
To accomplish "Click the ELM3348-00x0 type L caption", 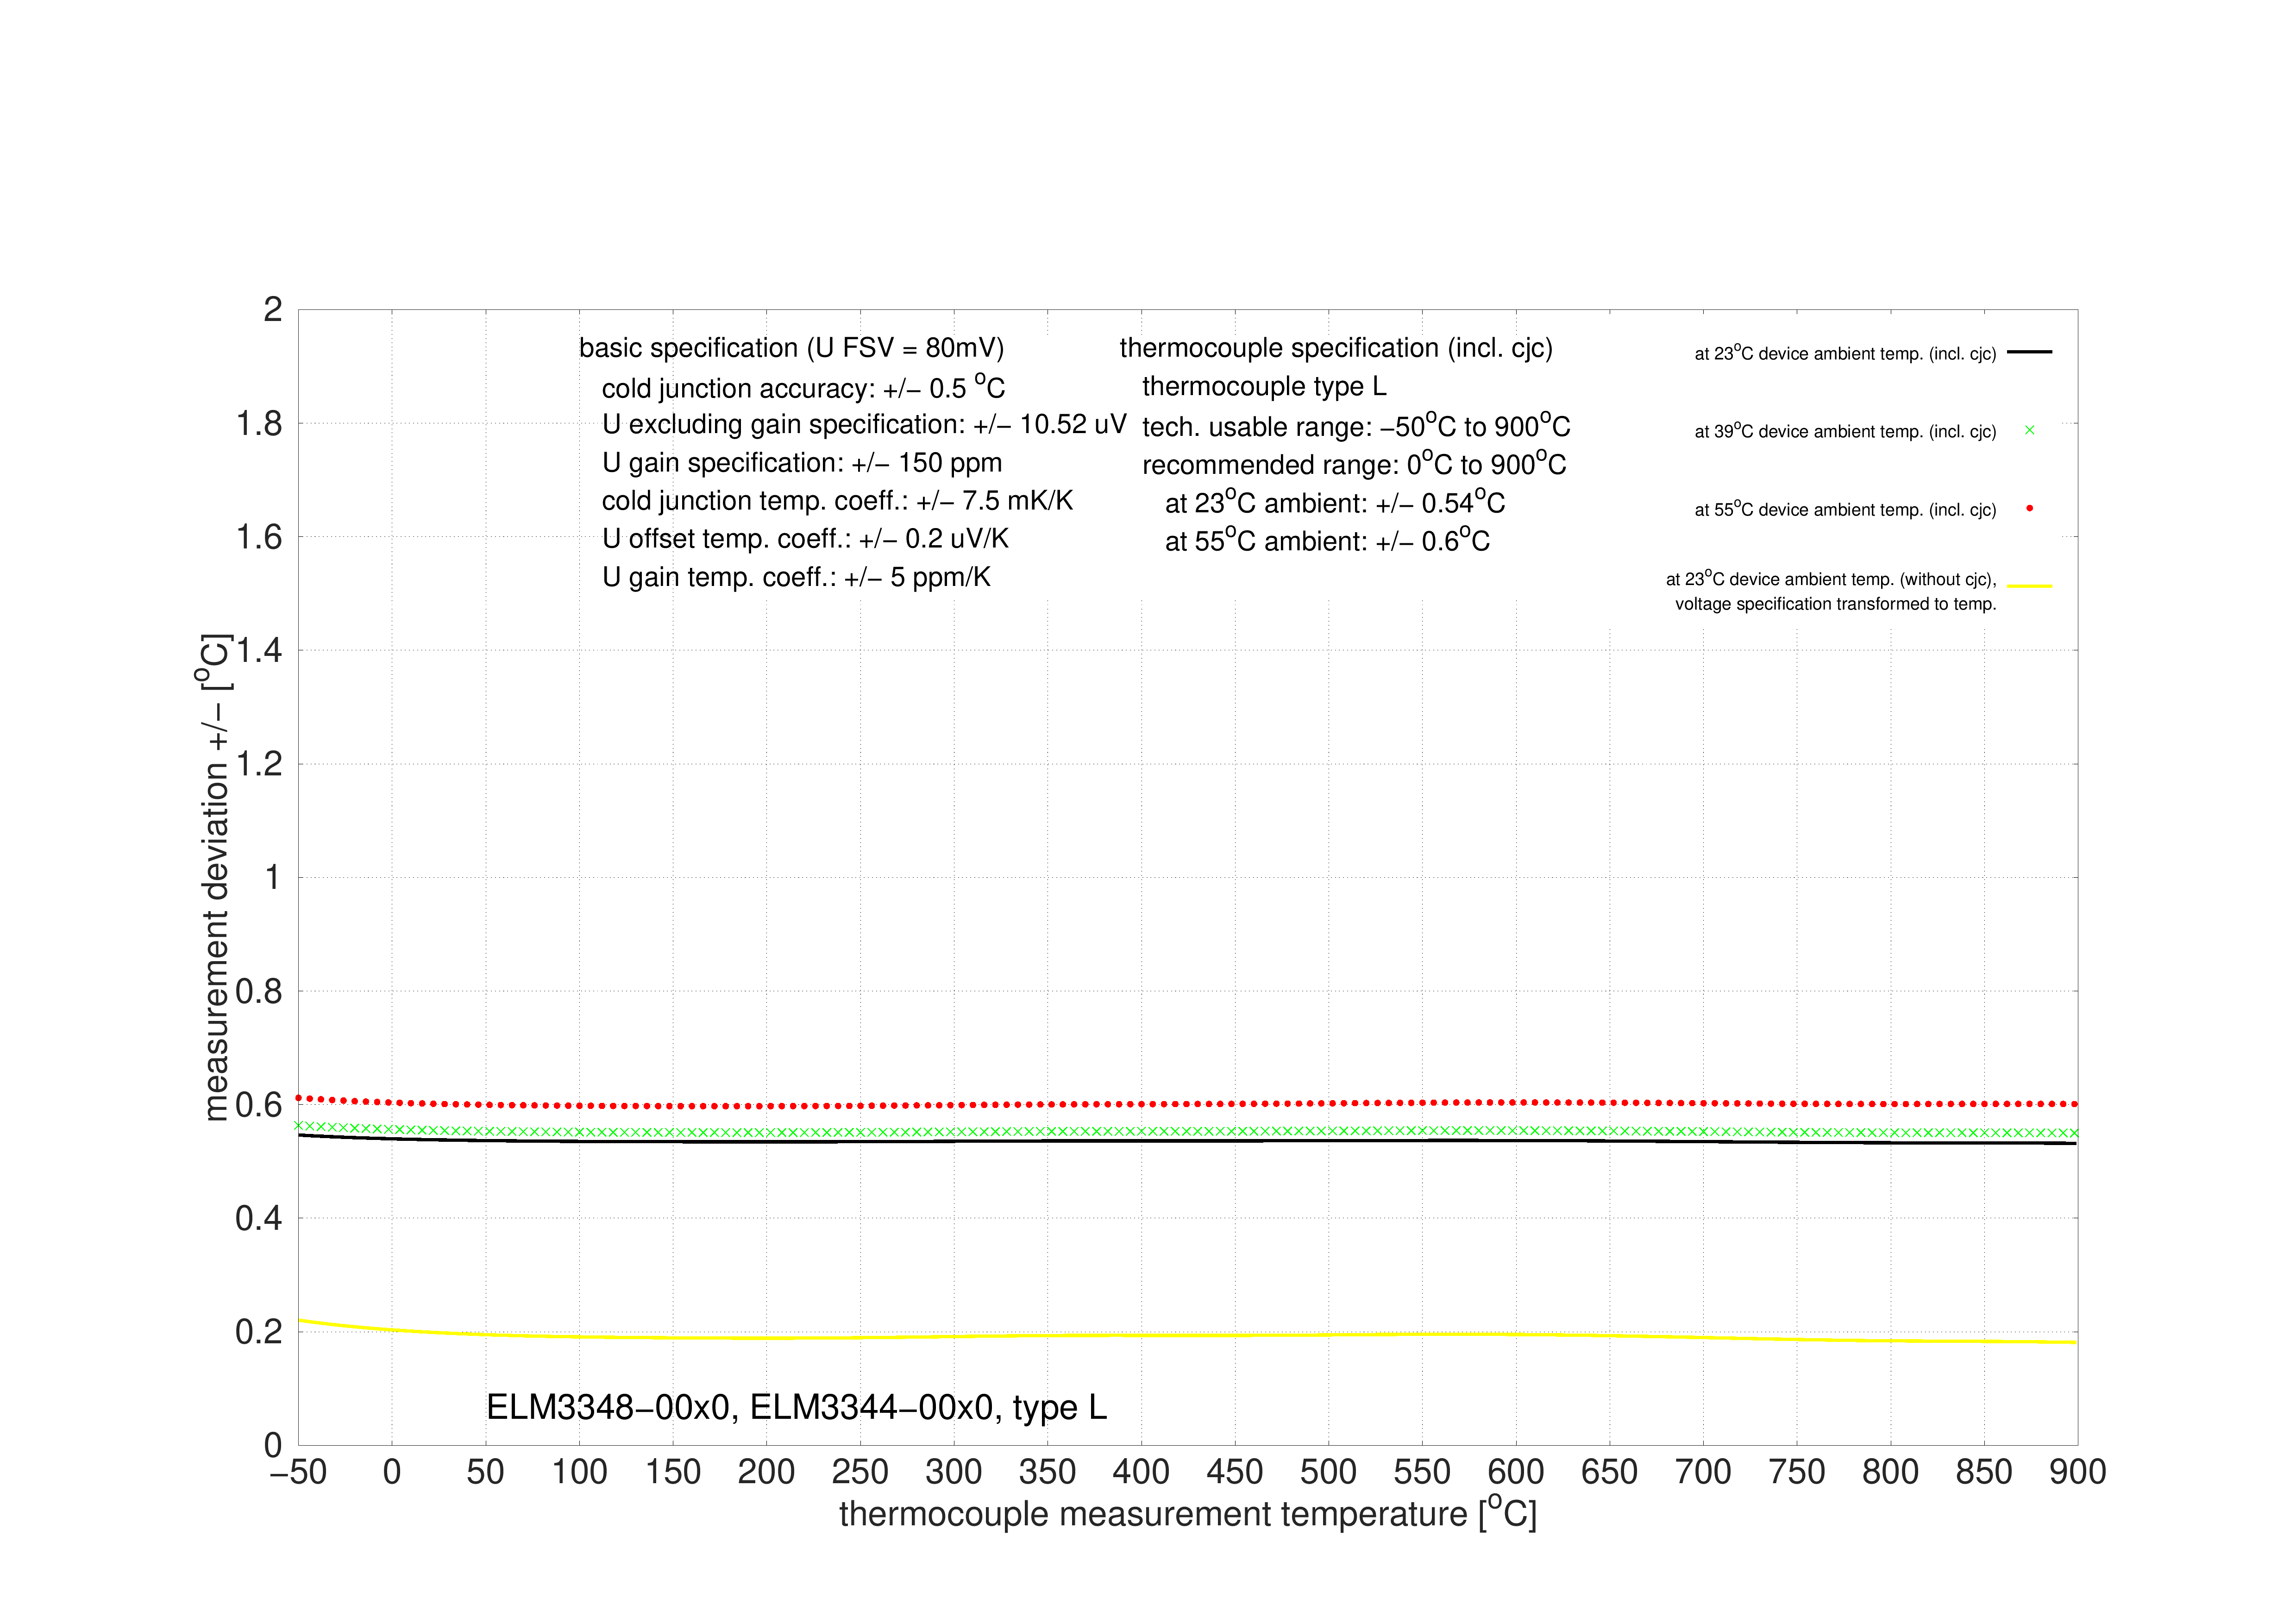I will 796,1407.
